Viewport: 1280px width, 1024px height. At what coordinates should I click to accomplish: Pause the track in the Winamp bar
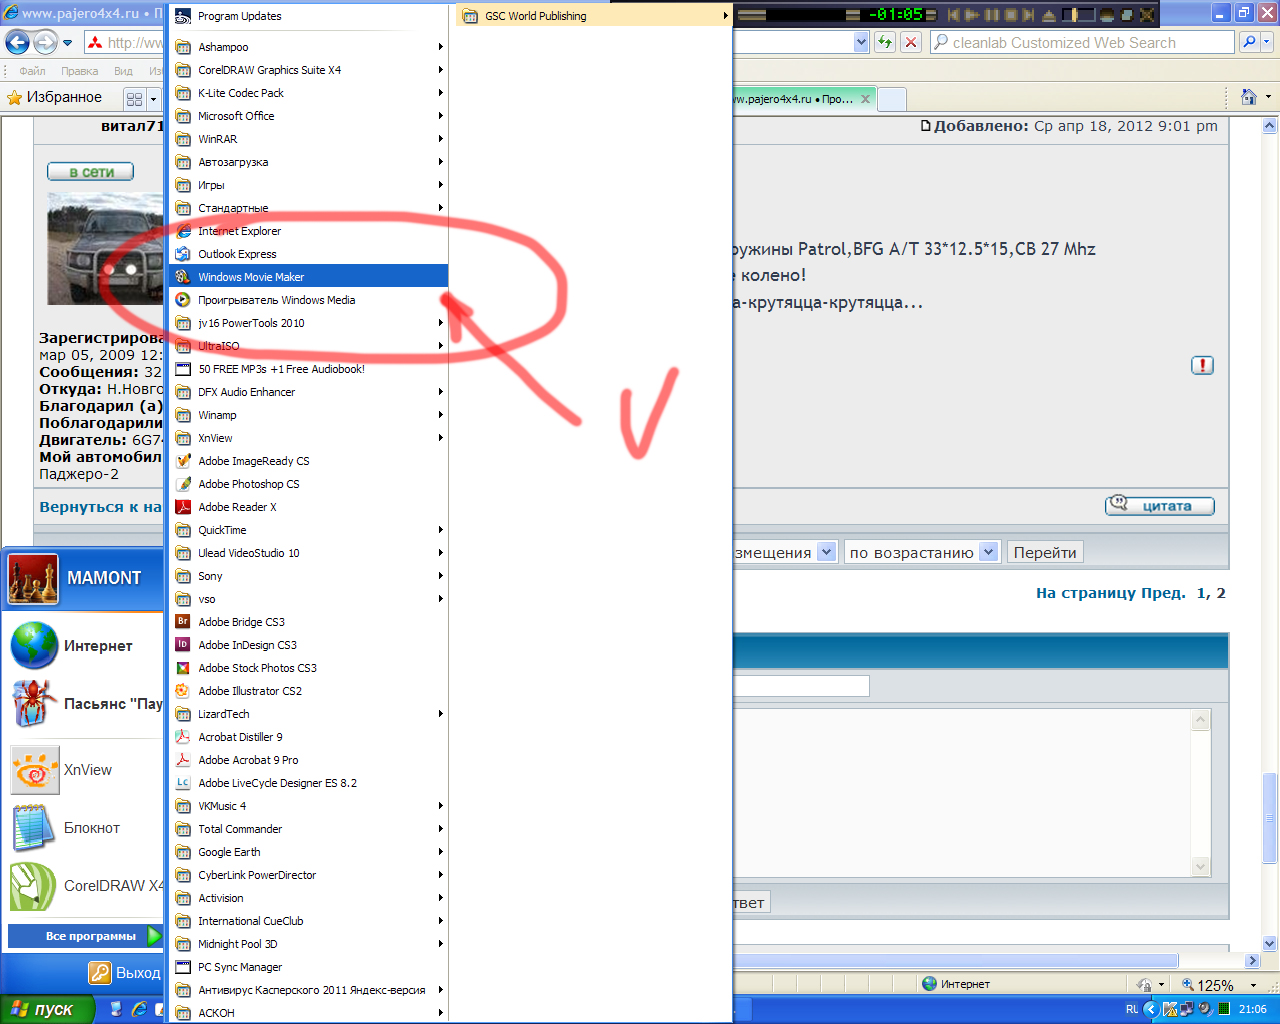[992, 15]
